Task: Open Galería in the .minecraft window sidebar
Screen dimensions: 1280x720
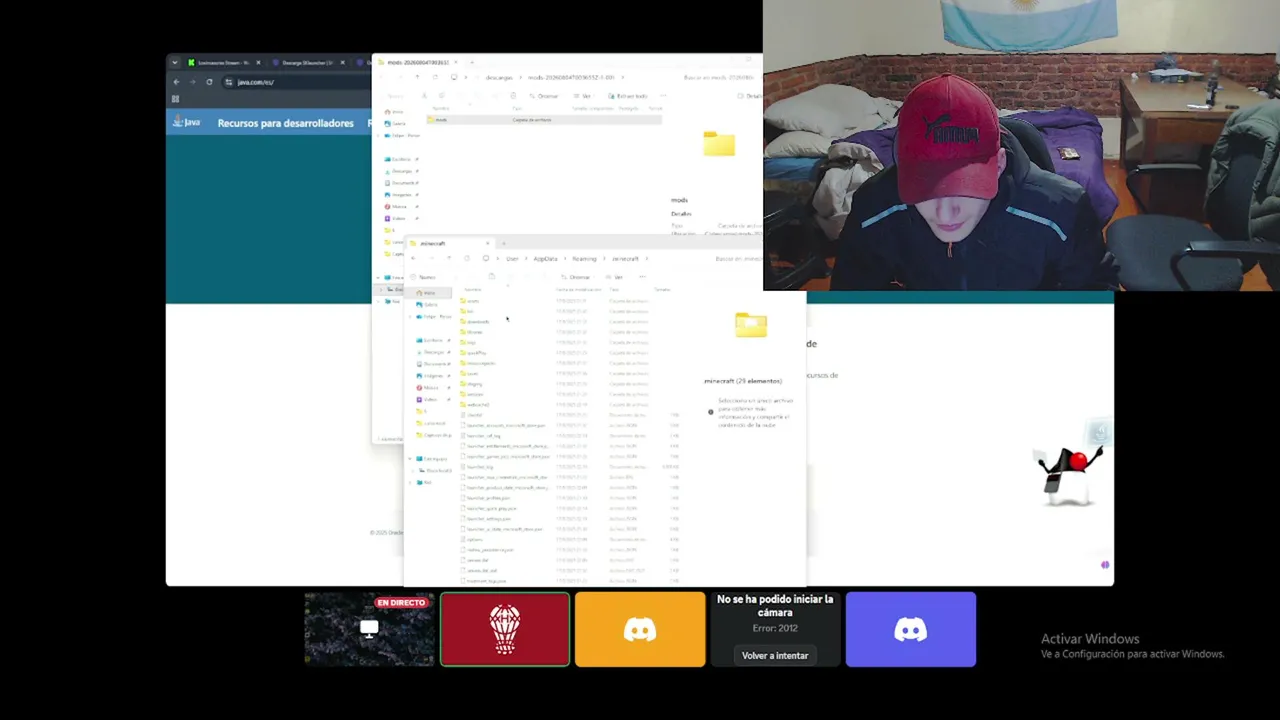Action: [429, 305]
